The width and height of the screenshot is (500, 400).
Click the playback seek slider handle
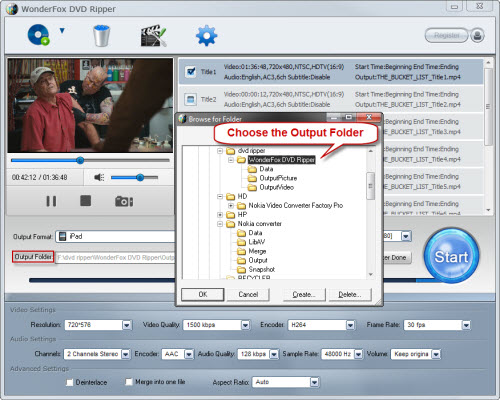pyautogui.click(x=80, y=160)
